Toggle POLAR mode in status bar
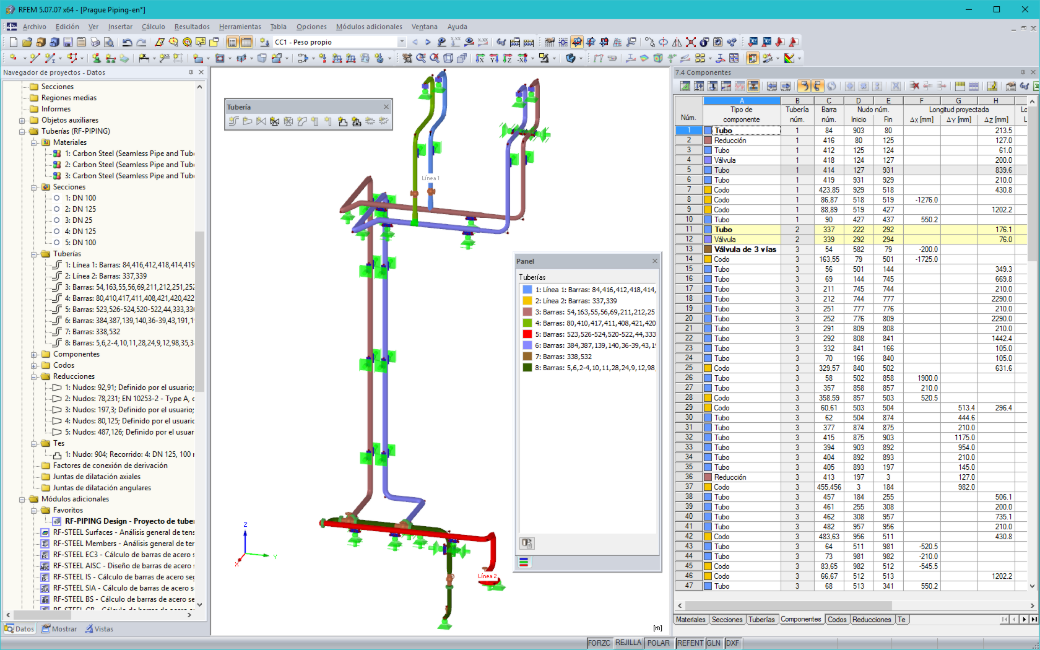This screenshot has height=650, width=1040. [658, 643]
